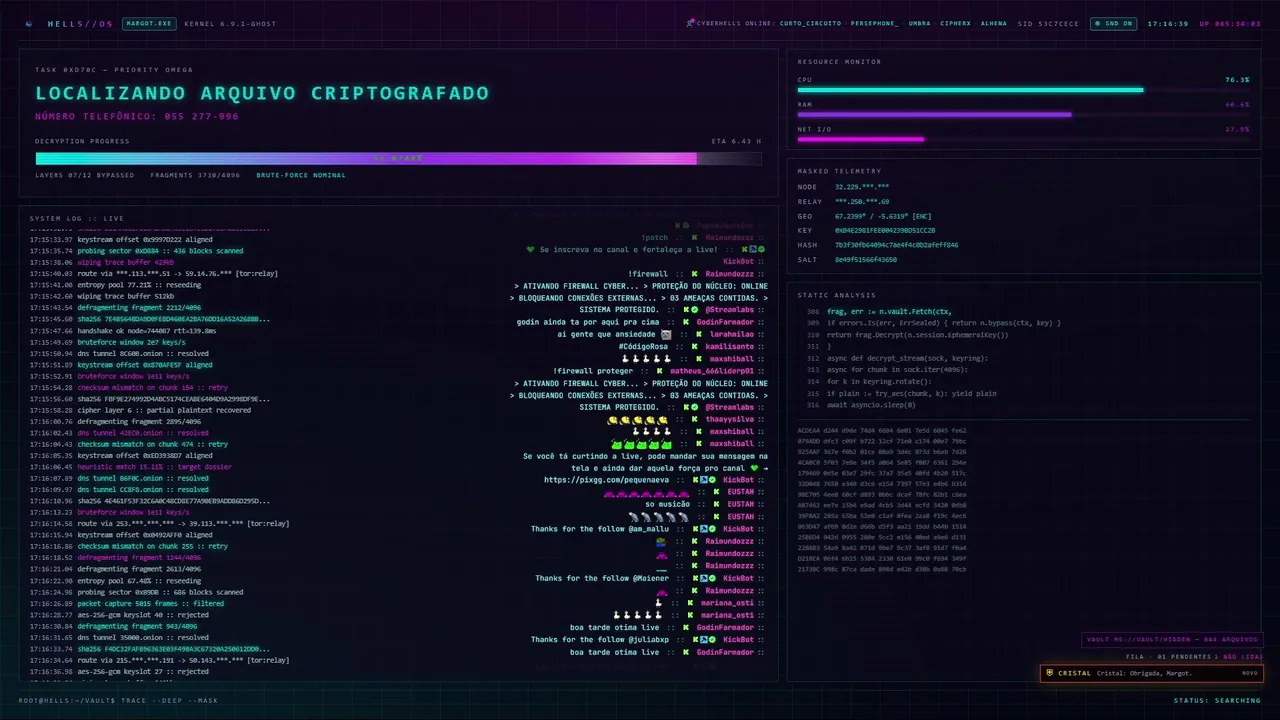Click moderator badge on pixgg.com link row
Screen dimensions: 1280x720
pos(703,480)
